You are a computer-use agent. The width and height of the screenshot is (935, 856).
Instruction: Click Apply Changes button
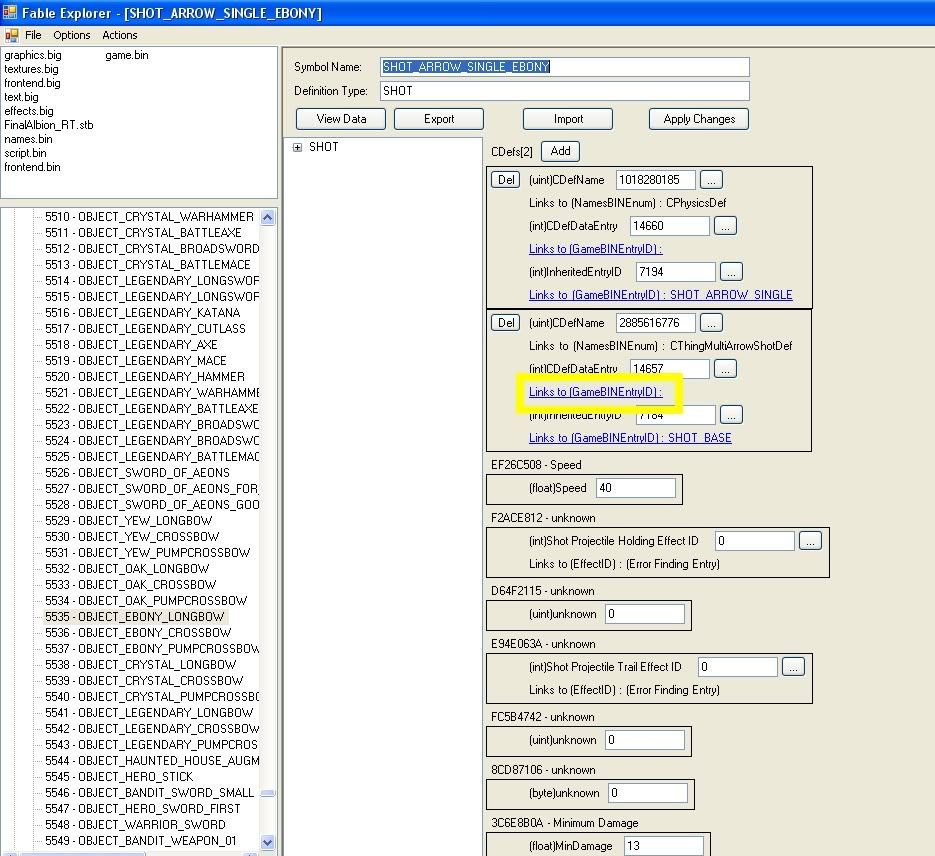pos(699,119)
